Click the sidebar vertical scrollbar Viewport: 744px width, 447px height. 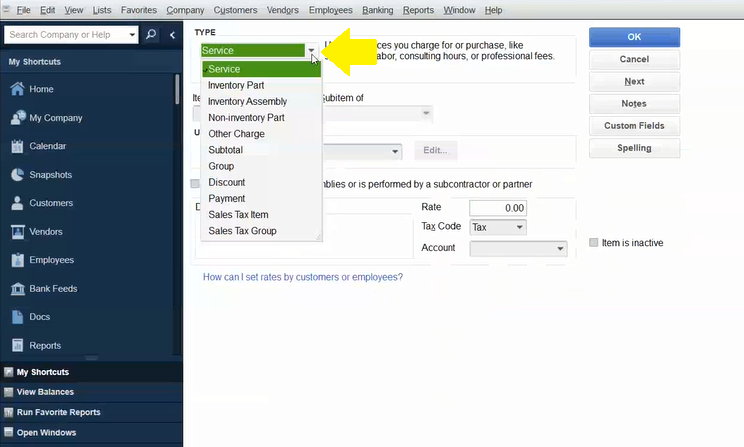pos(177,89)
